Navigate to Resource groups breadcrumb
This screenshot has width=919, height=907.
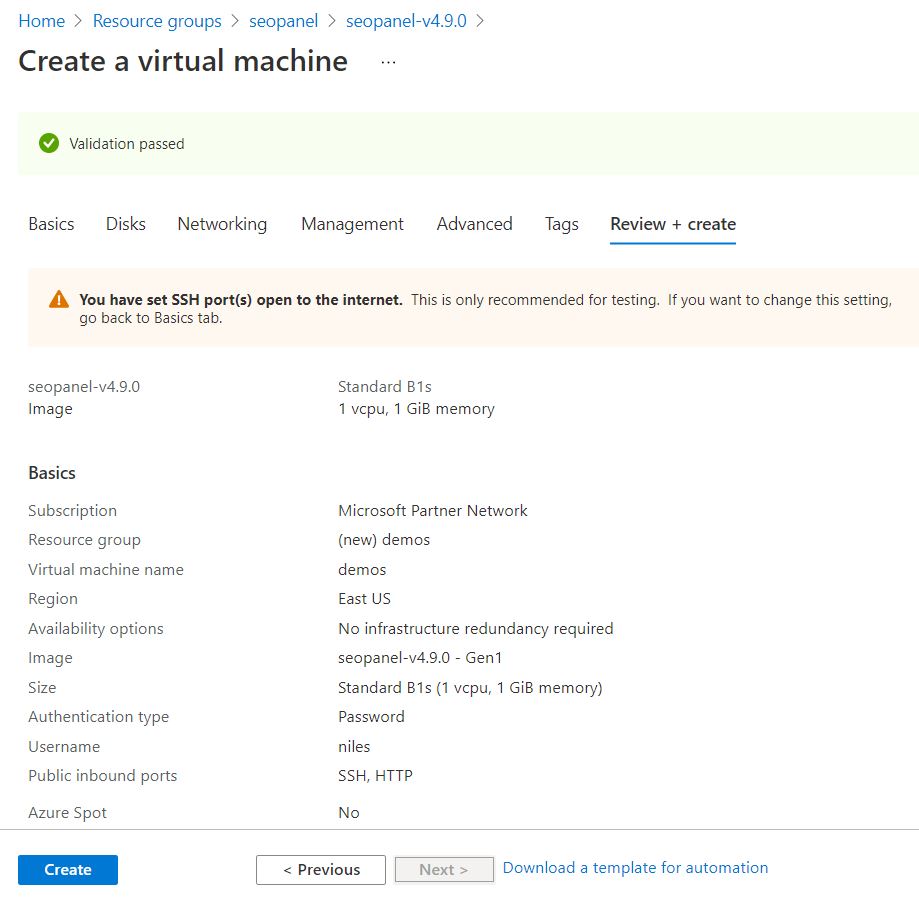click(157, 21)
